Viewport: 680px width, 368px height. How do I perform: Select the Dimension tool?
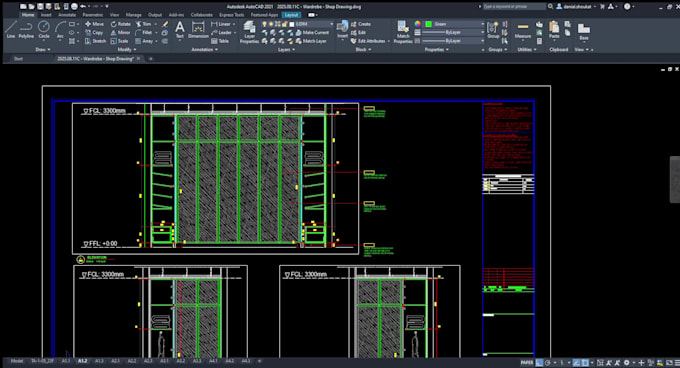click(198, 30)
